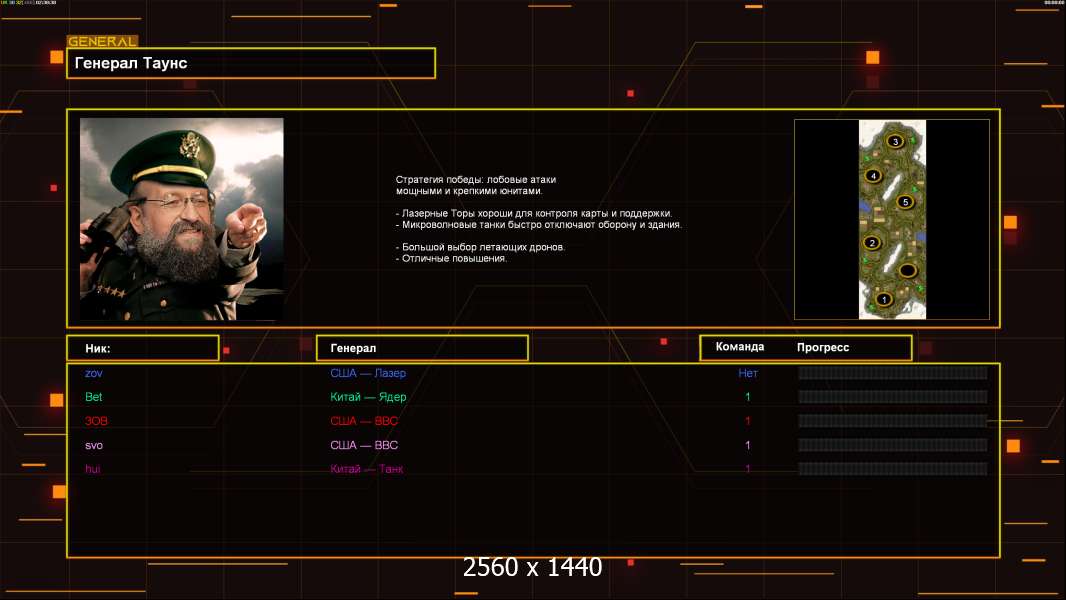1066x600 pixels.
Task: Click player svo's nickname
Action: (x=94, y=445)
